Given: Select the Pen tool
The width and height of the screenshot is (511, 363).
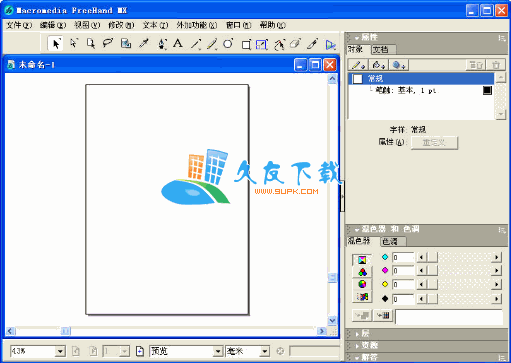Looking at the screenshot, I should [162, 44].
